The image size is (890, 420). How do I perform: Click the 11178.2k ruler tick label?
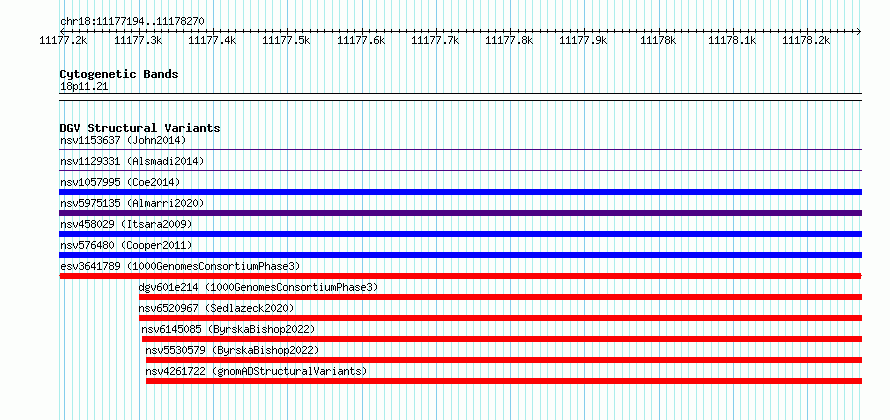pyautogui.click(x=807, y=40)
